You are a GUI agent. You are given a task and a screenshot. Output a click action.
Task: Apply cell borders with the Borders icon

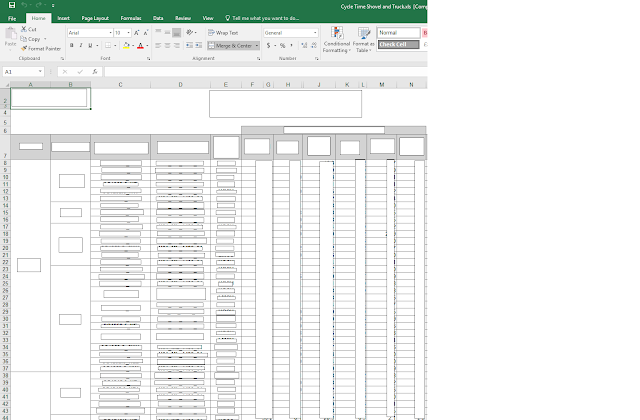click(108, 45)
